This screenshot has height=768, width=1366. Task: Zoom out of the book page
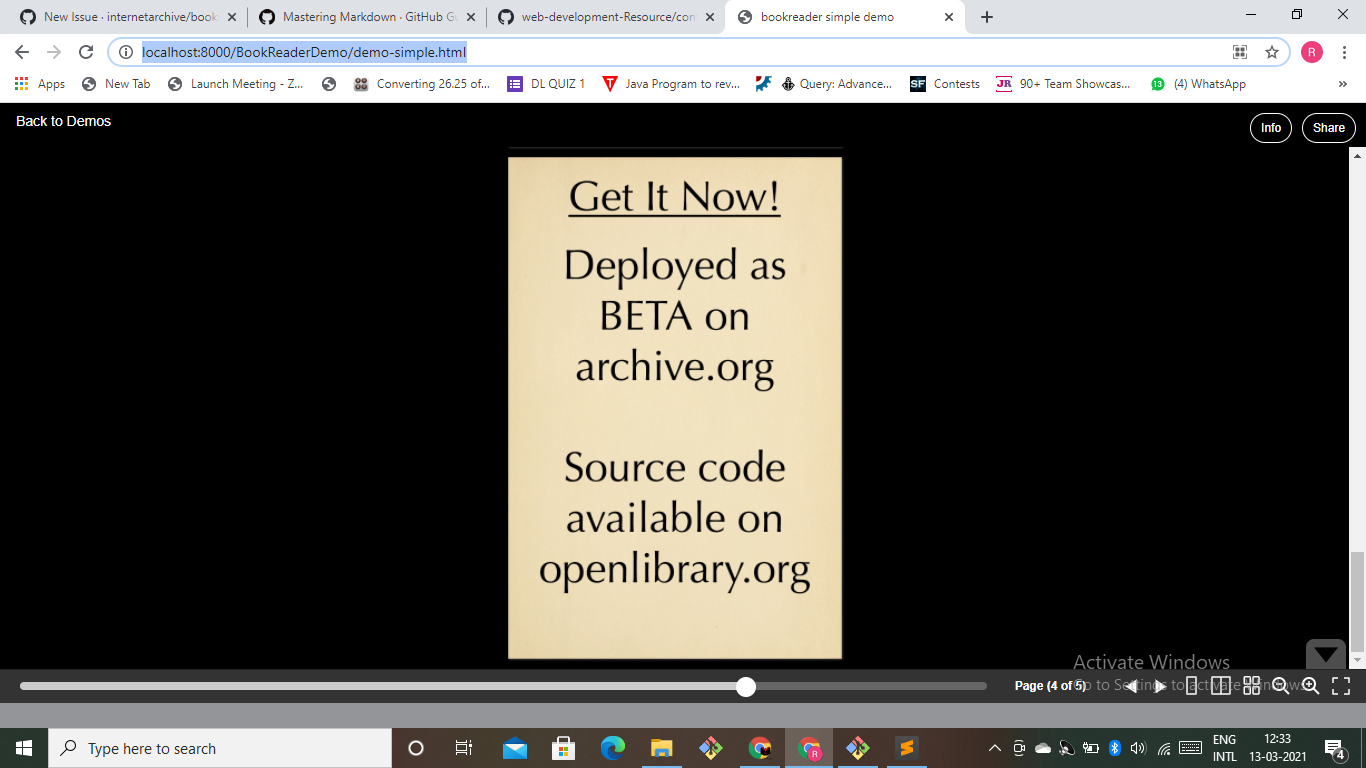[1281, 686]
